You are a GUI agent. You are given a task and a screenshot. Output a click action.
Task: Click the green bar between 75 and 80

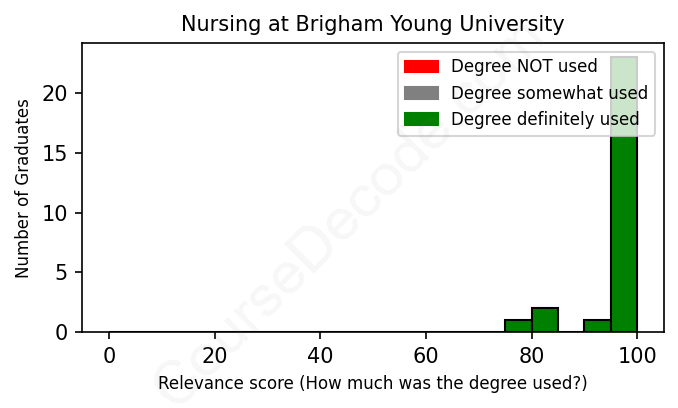518,326
